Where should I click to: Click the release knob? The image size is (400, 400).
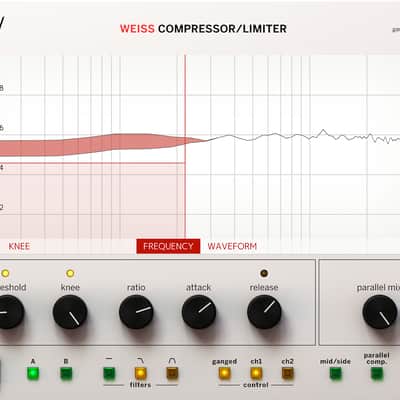264,312
